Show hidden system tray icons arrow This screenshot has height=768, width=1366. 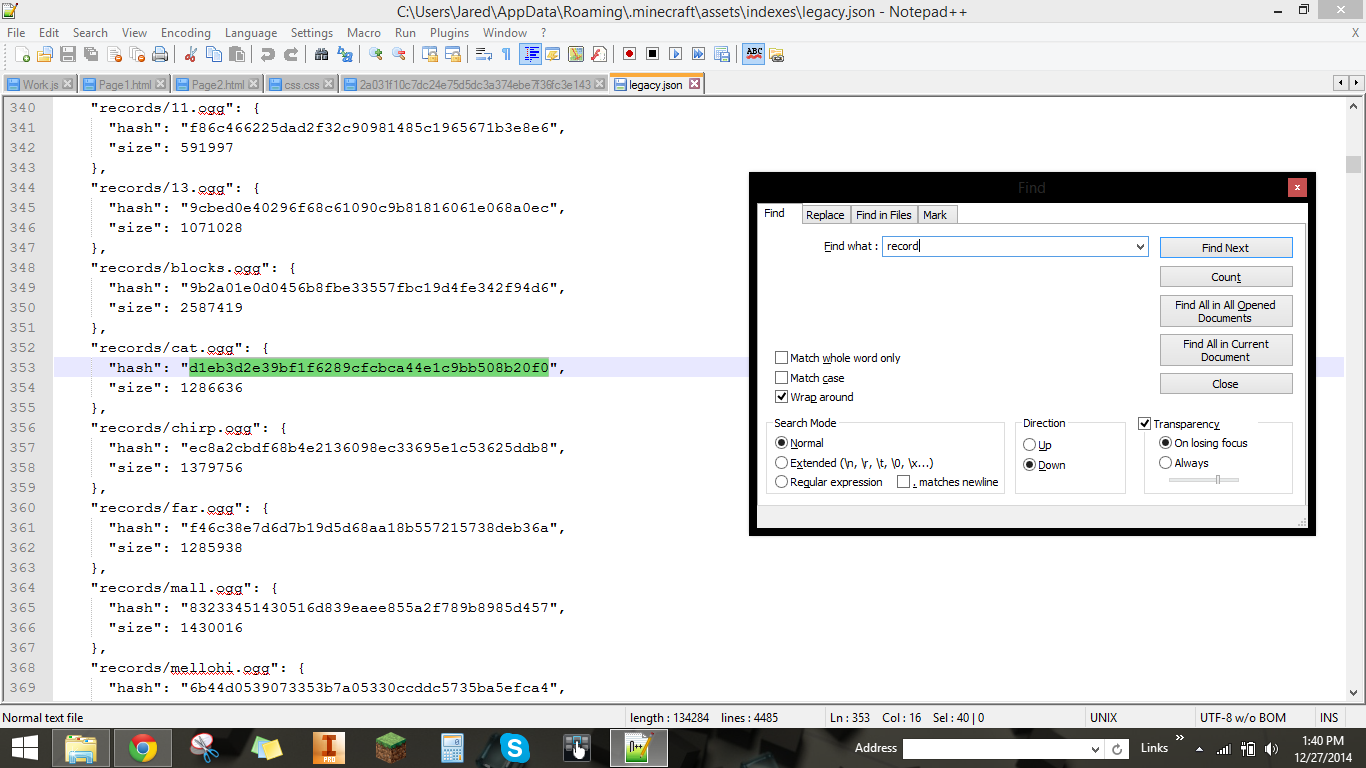coord(1201,748)
